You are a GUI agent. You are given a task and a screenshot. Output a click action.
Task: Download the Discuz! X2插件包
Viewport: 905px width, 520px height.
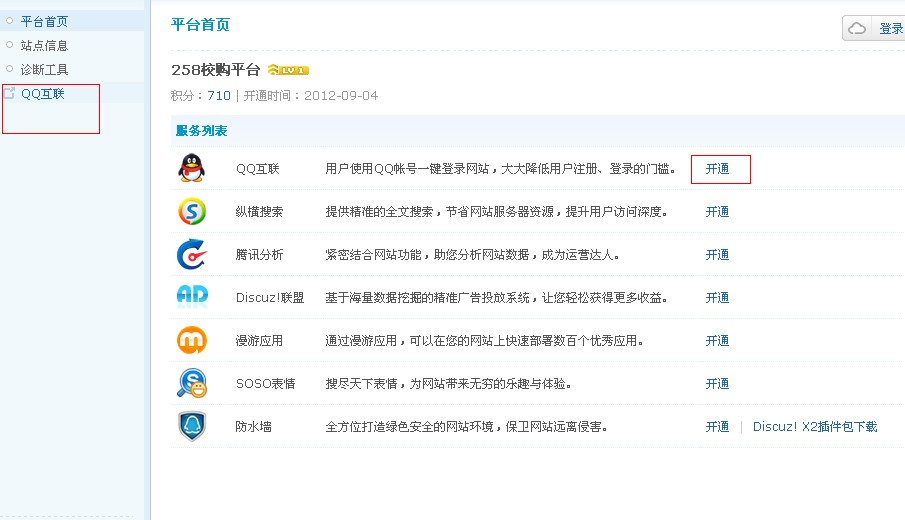[x=815, y=427]
